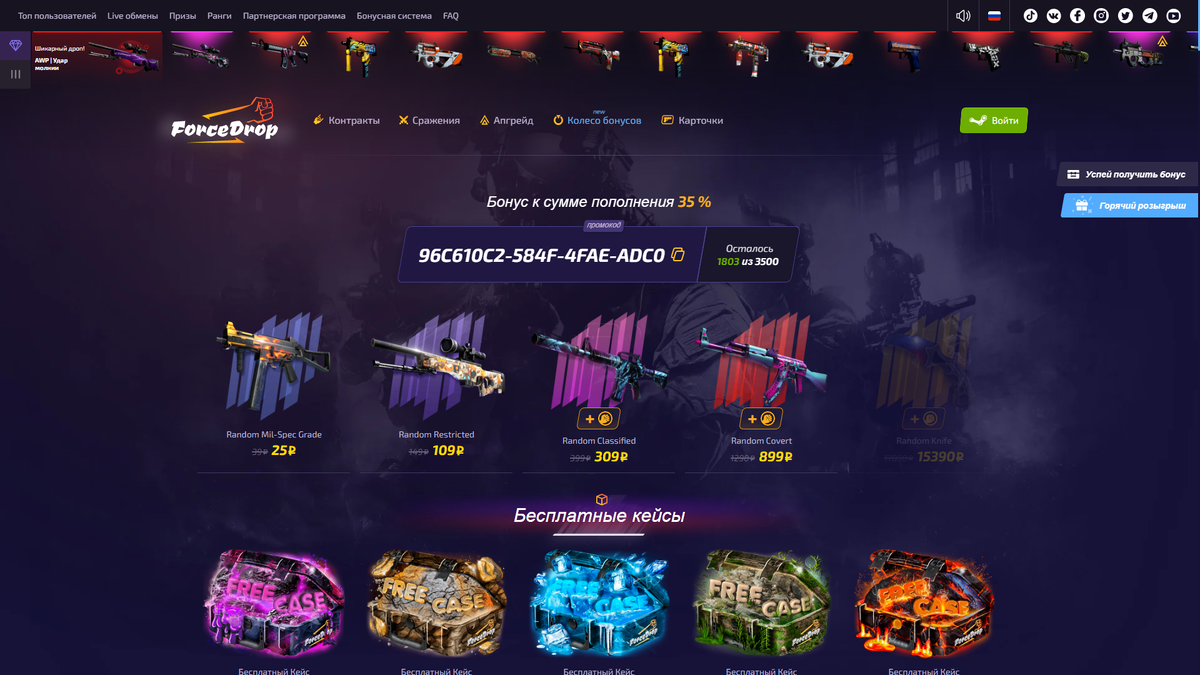Go to Колесо бонусов section
Screen dimensions: 1200x675
tap(597, 120)
